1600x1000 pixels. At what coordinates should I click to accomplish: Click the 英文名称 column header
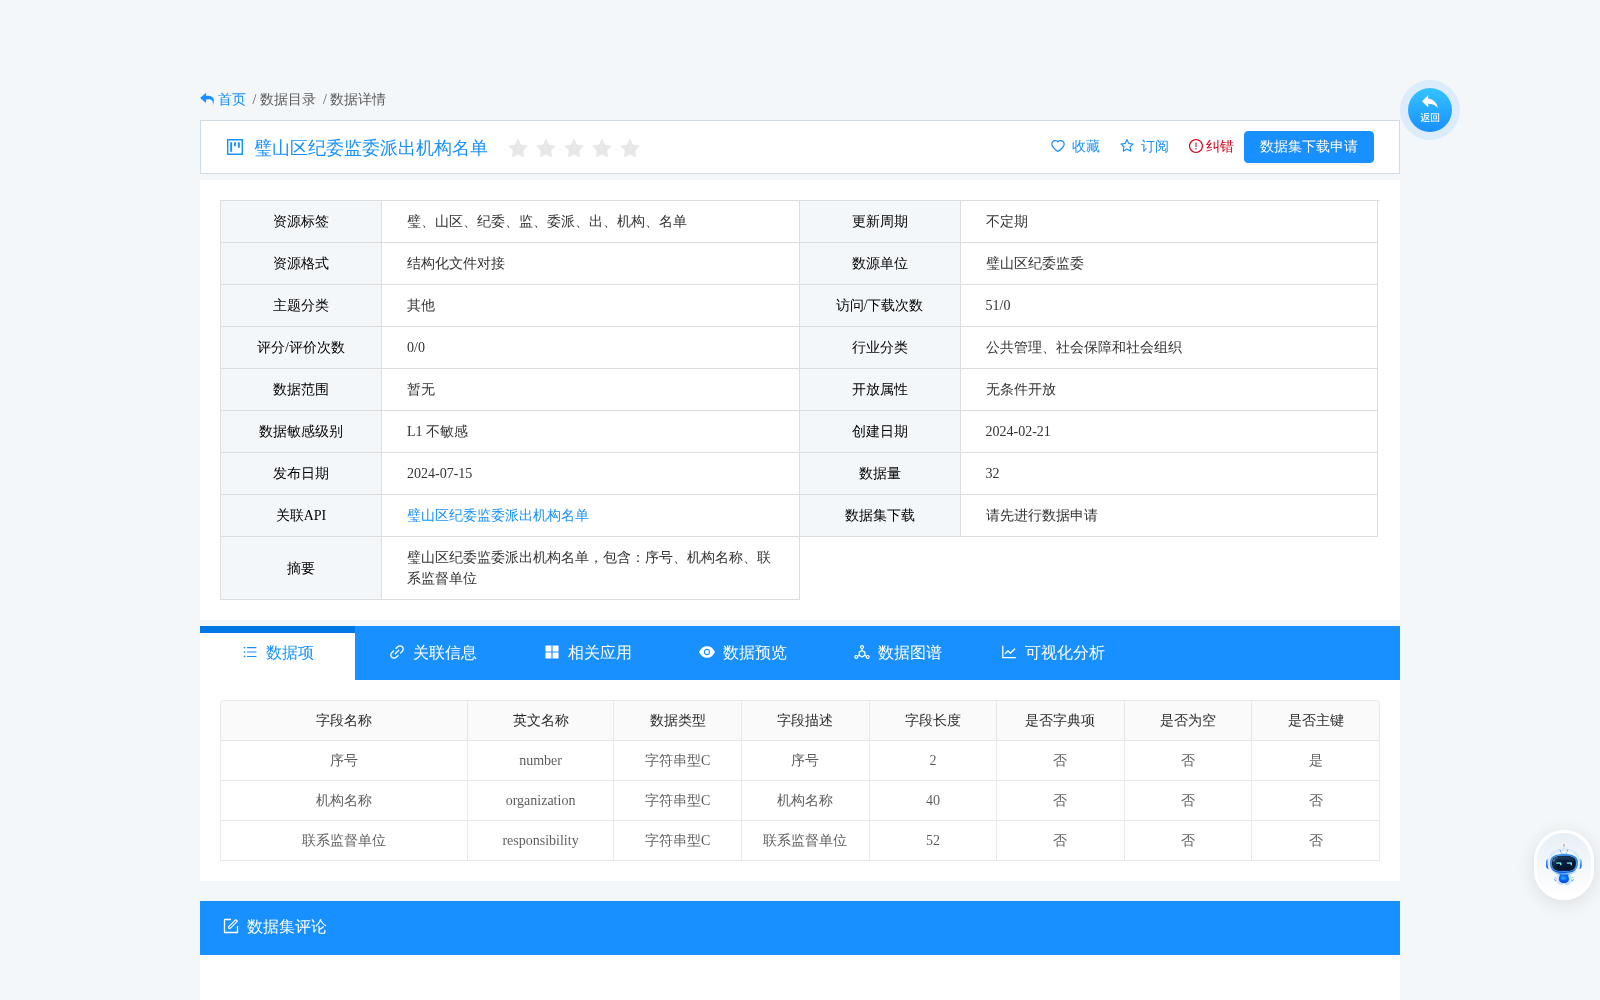click(x=541, y=720)
